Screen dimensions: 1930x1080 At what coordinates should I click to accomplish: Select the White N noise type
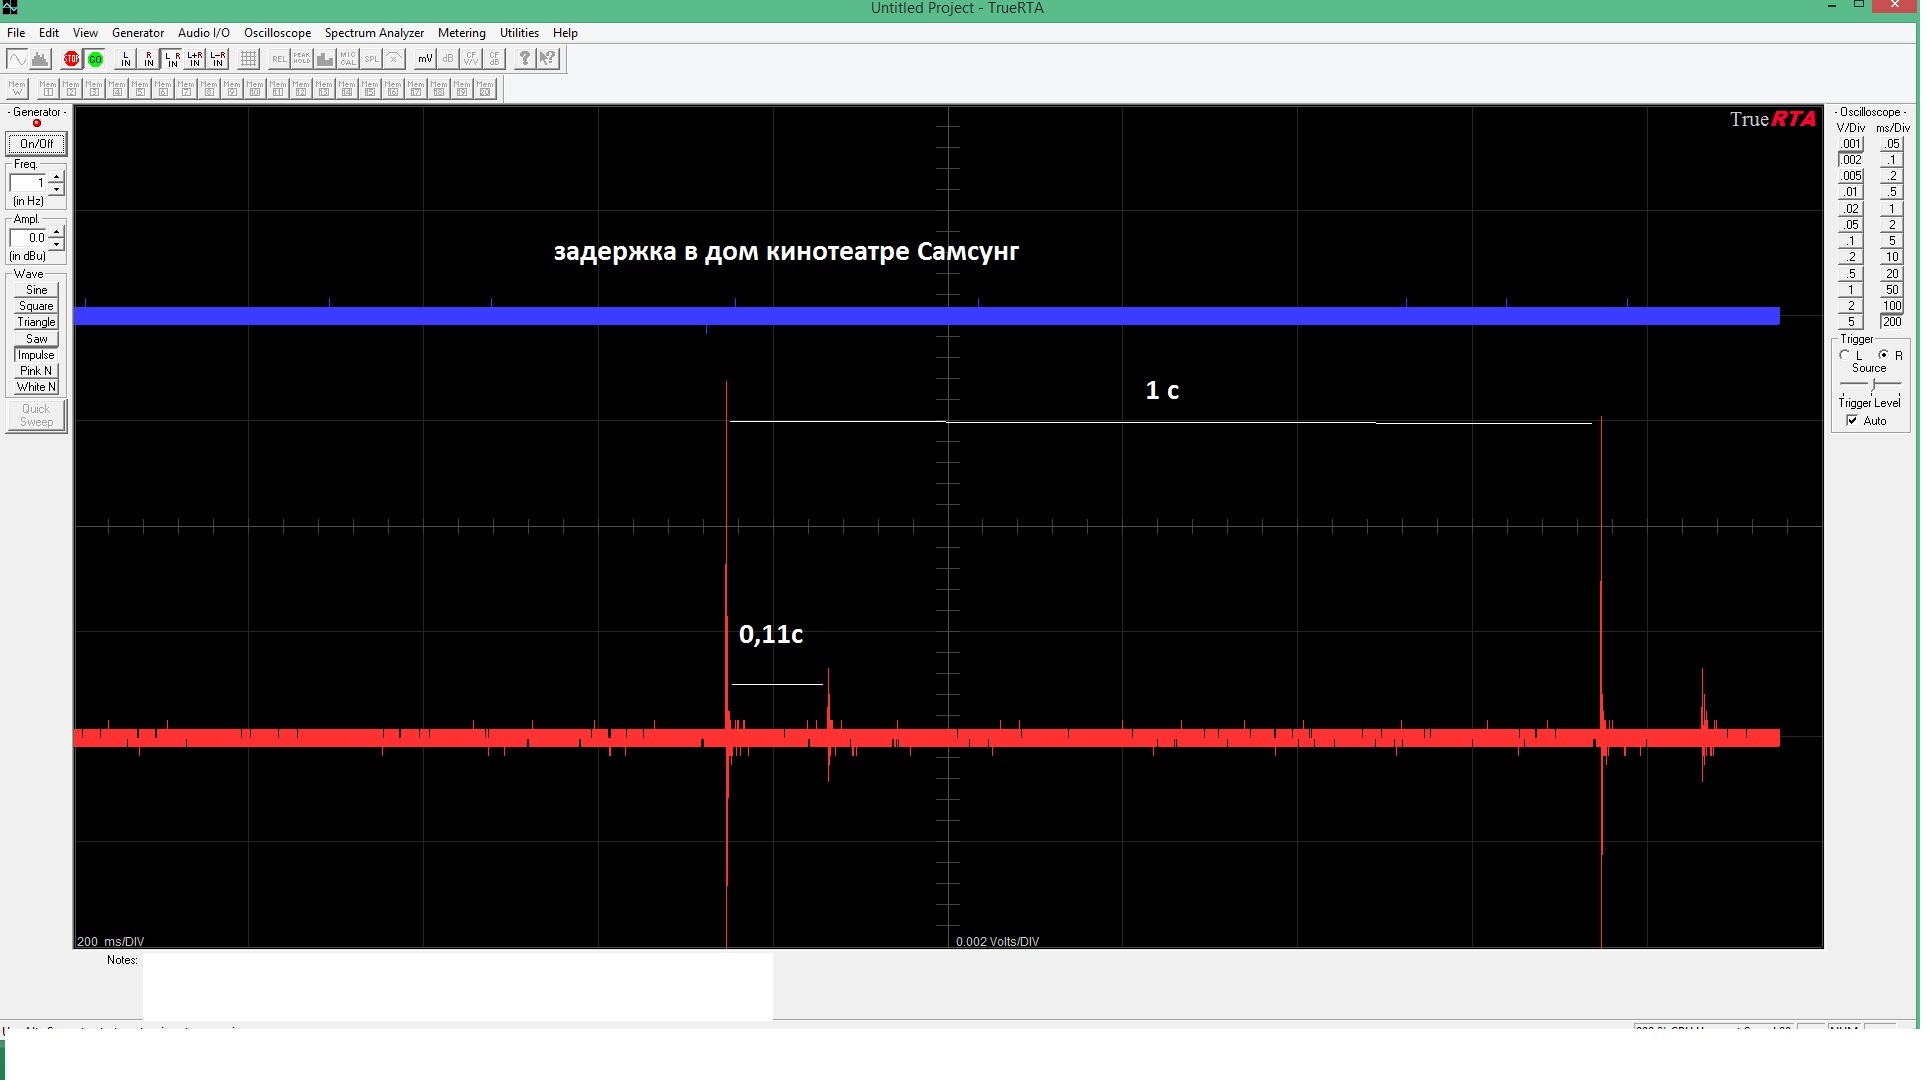[x=36, y=387]
